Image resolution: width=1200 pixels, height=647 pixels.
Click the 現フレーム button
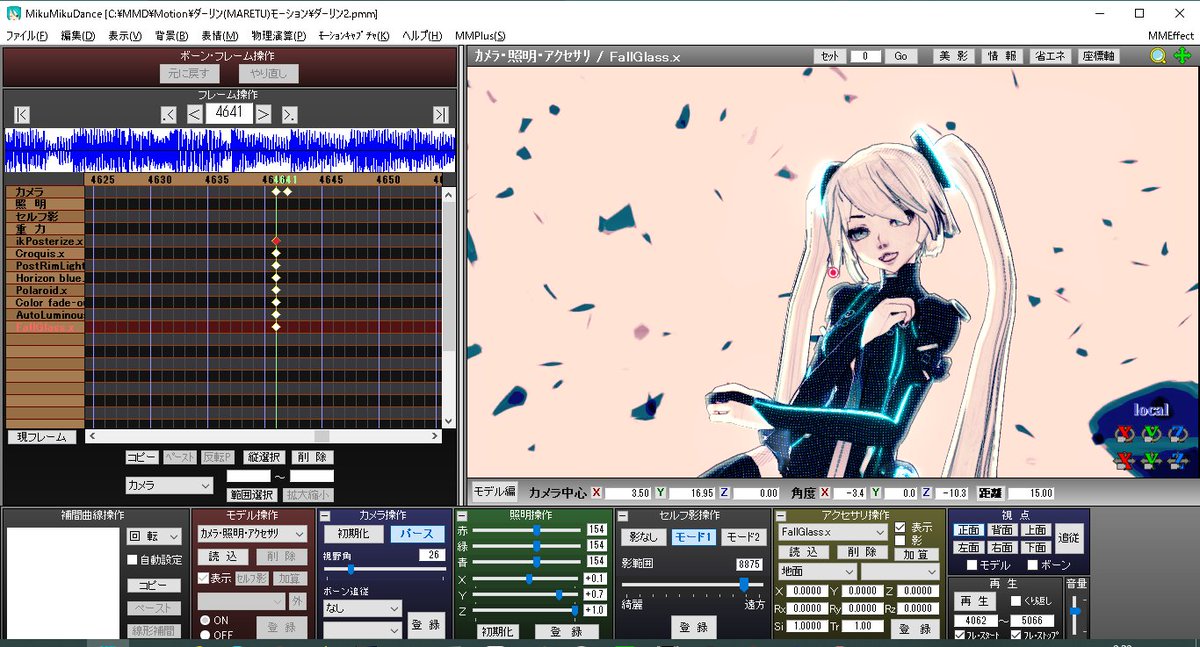click(x=42, y=437)
